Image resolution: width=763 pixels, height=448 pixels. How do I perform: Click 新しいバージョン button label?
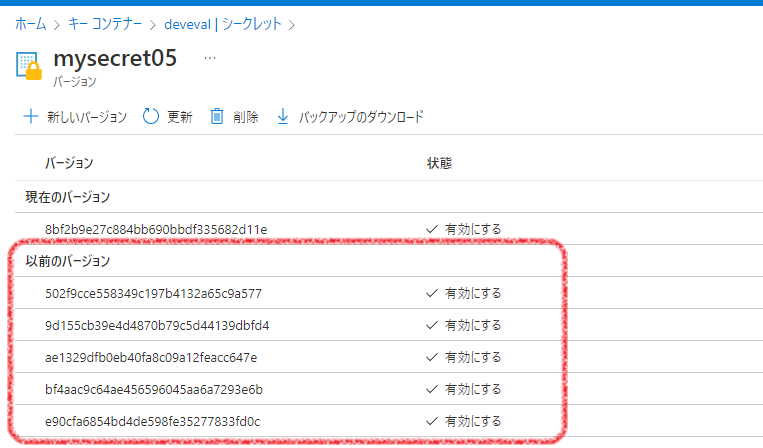click(x=87, y=117)
